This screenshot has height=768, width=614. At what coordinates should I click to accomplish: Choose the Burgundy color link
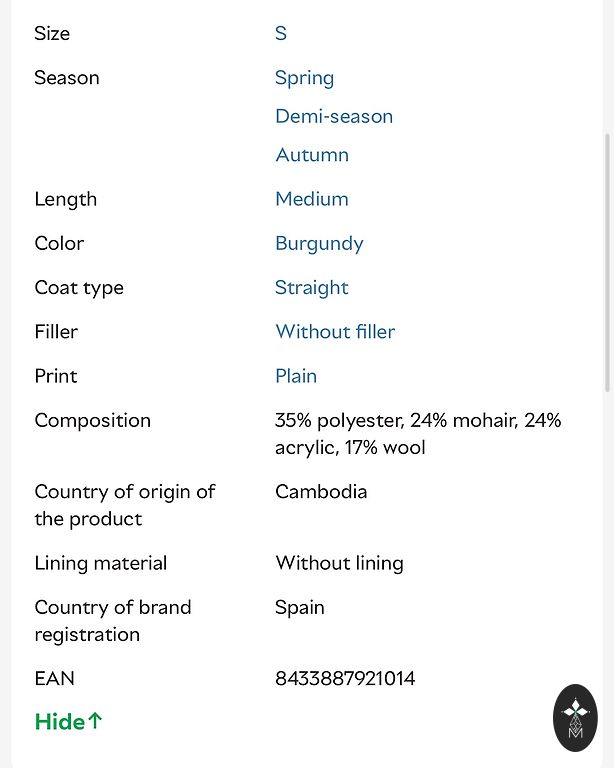(318, 243)
